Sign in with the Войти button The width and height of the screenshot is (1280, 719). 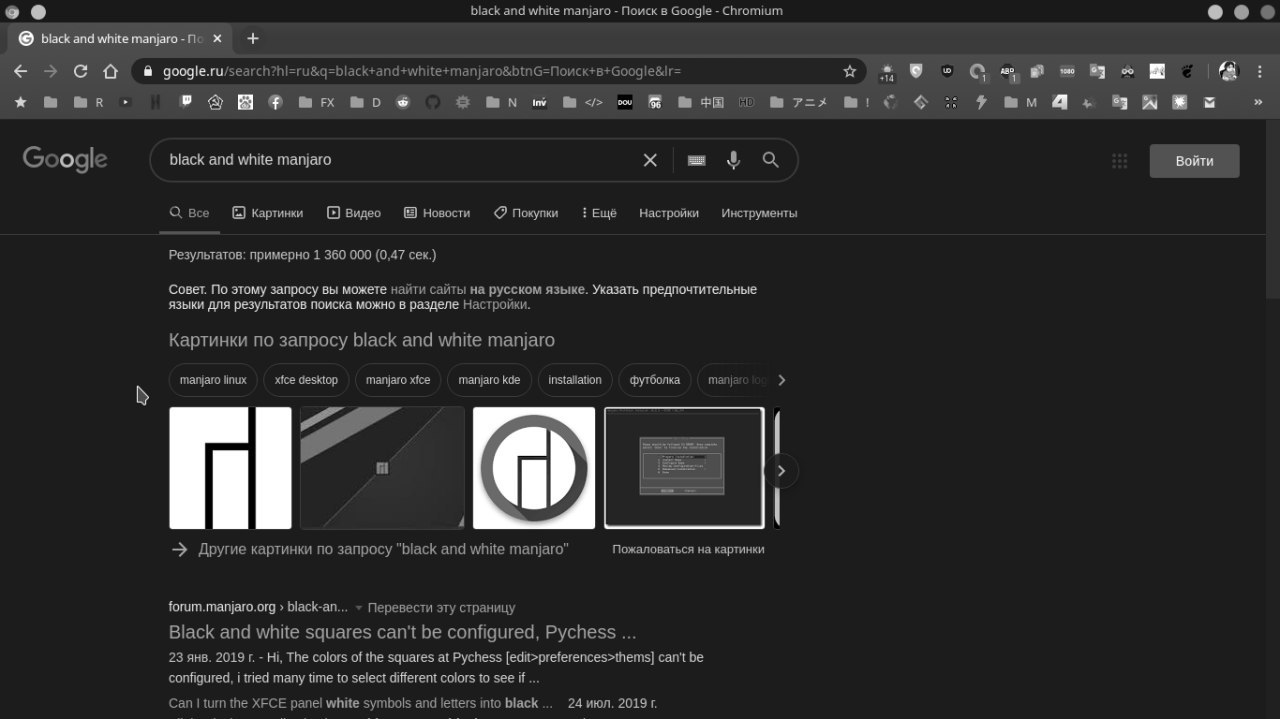coord(1194,161)
